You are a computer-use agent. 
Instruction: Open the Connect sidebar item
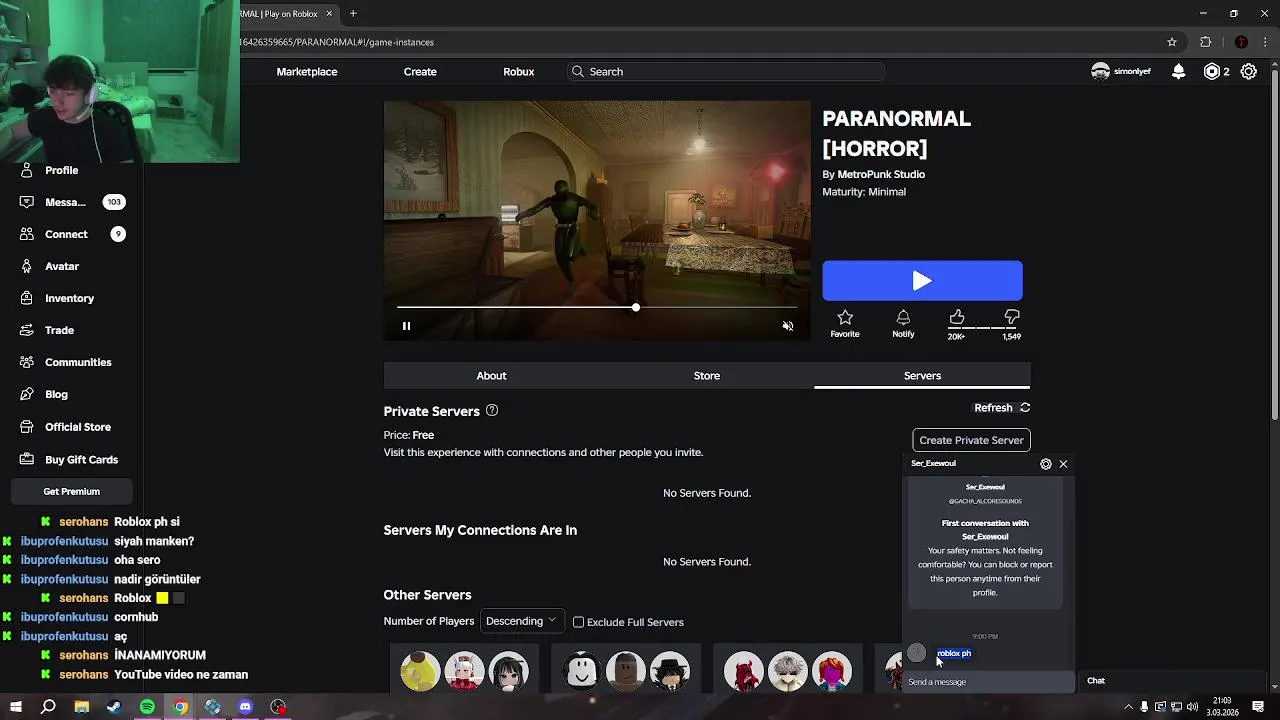tap(70, 234)
